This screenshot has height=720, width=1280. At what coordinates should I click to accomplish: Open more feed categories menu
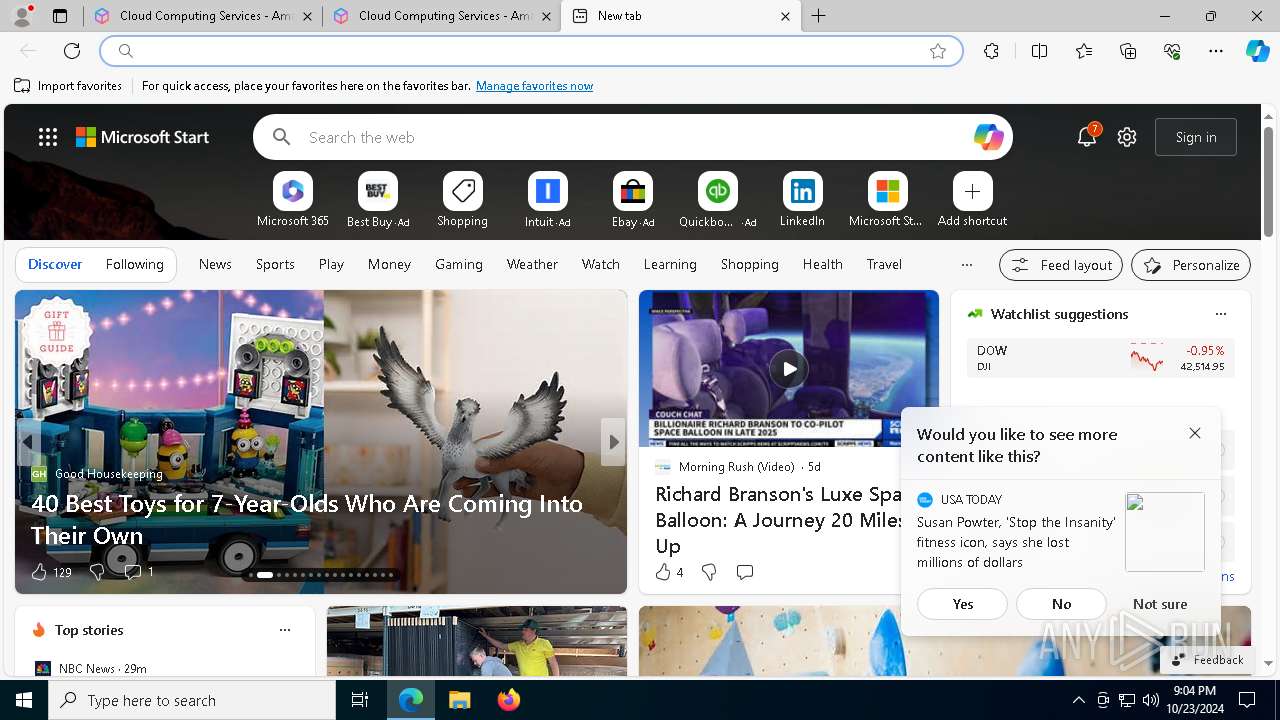[x=966, y=265]
